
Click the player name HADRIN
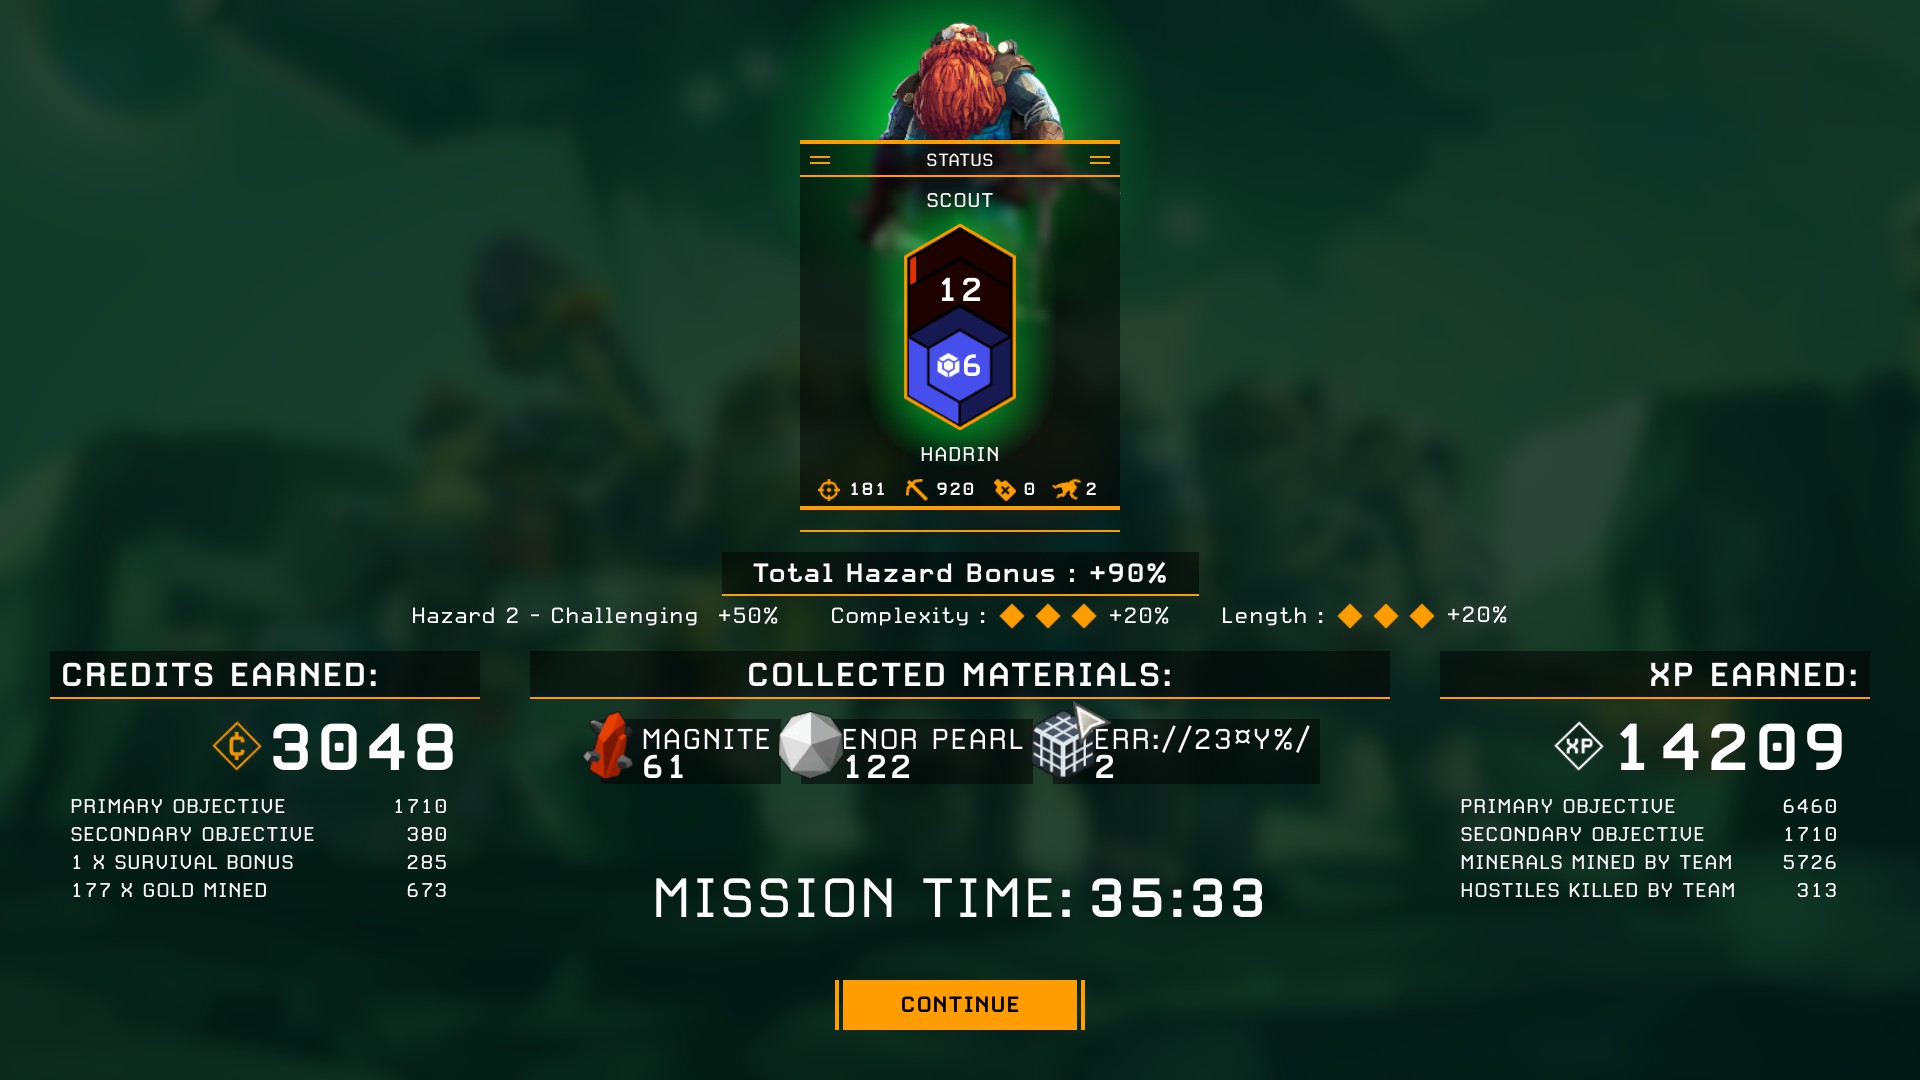(960, 455)
